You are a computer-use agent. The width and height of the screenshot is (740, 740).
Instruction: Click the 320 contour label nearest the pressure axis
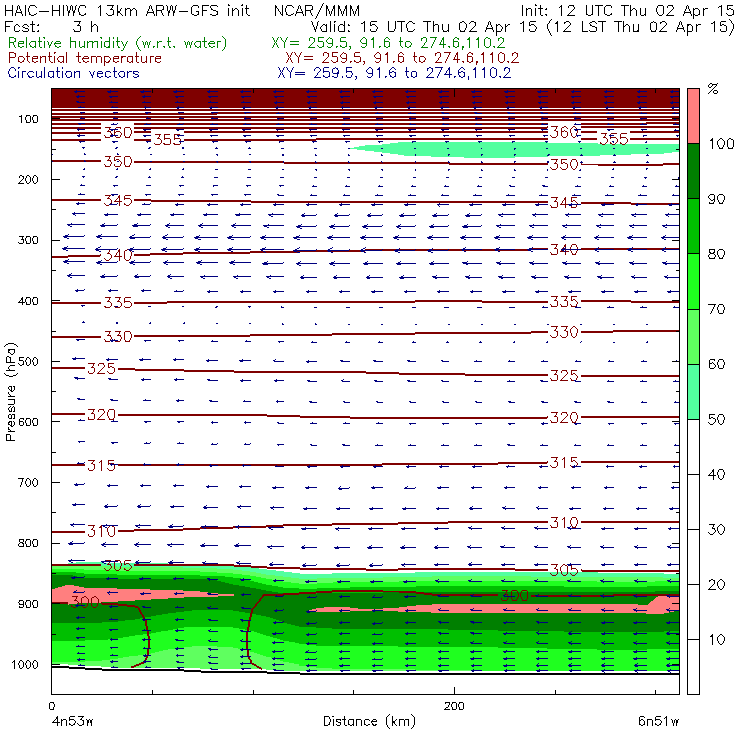[x=101, y=415]
